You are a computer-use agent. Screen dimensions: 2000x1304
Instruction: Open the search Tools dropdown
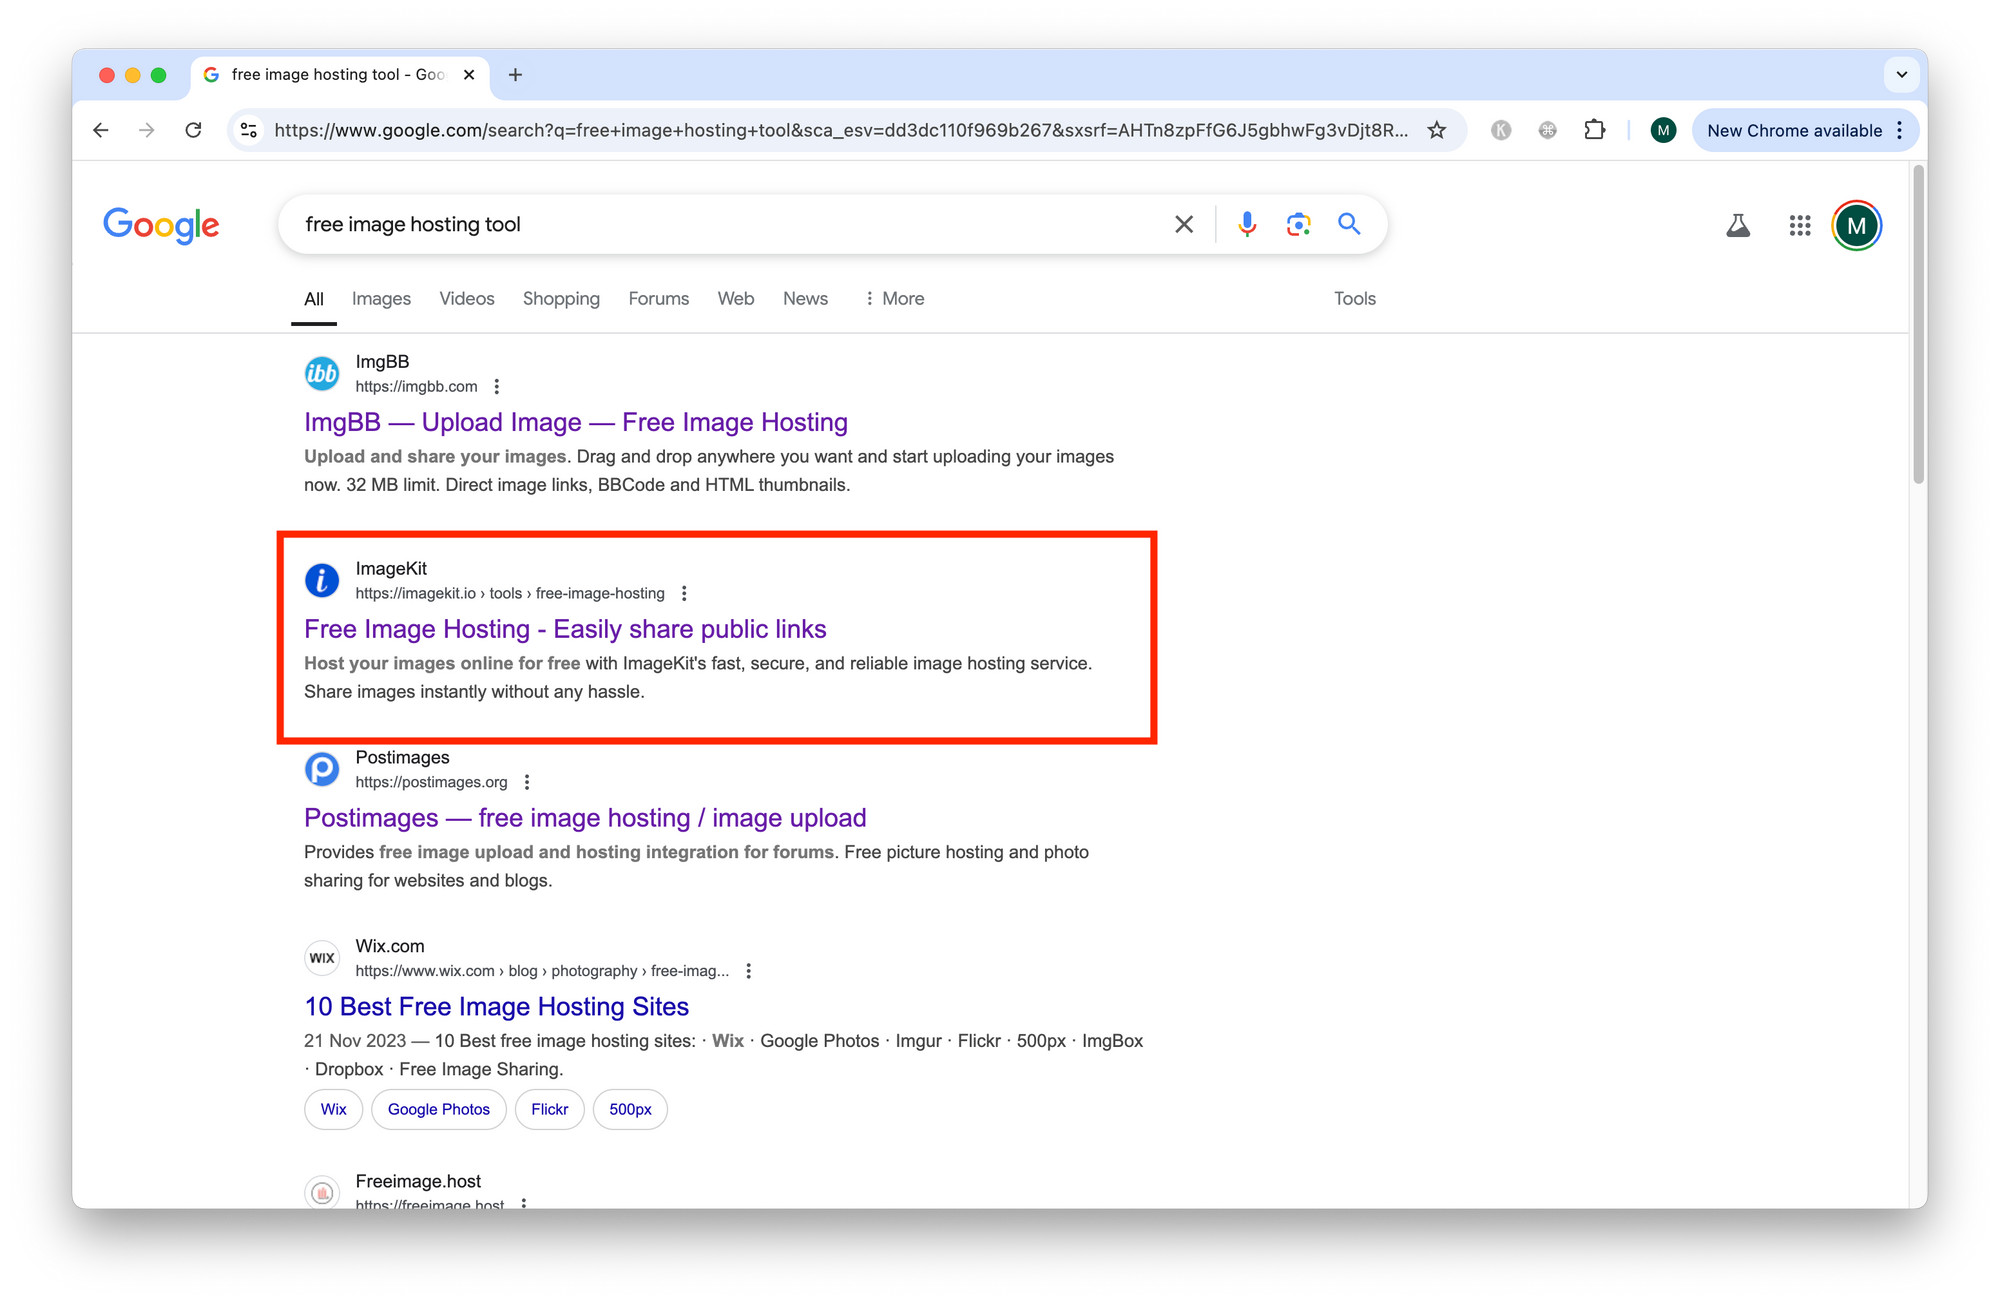1354,299
